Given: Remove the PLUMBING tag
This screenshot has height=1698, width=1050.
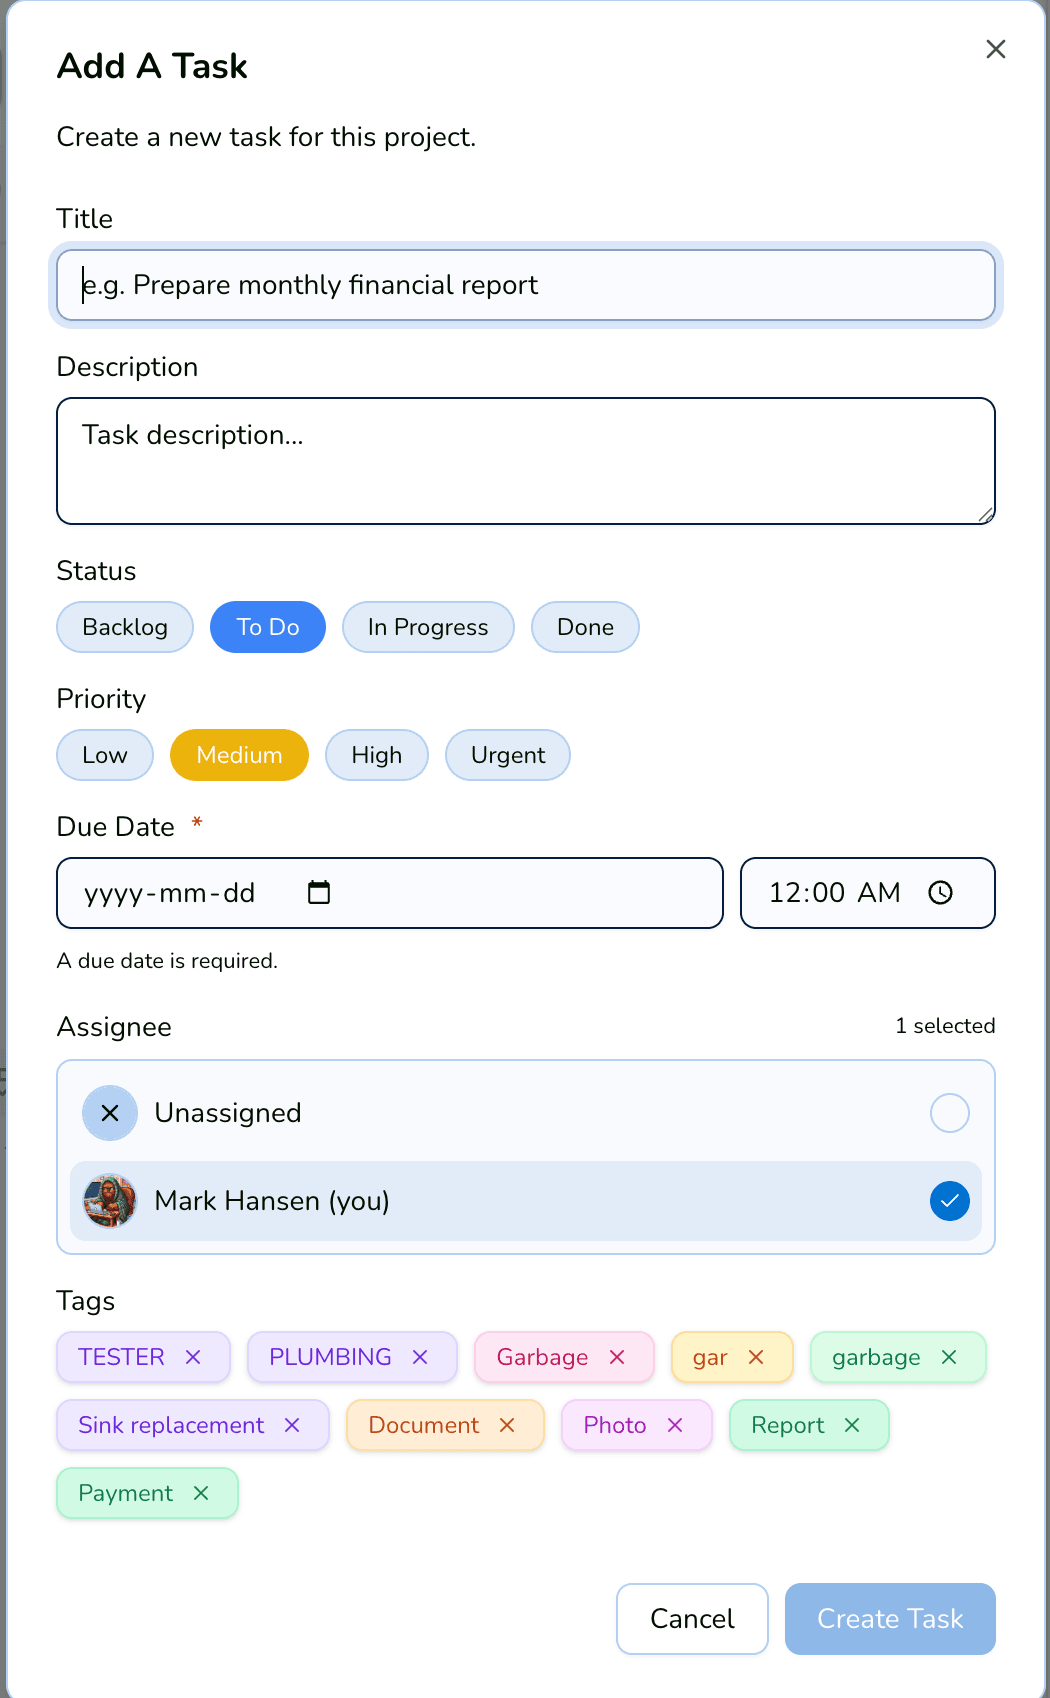Looking at the screenshot, I should [420, 1357].
